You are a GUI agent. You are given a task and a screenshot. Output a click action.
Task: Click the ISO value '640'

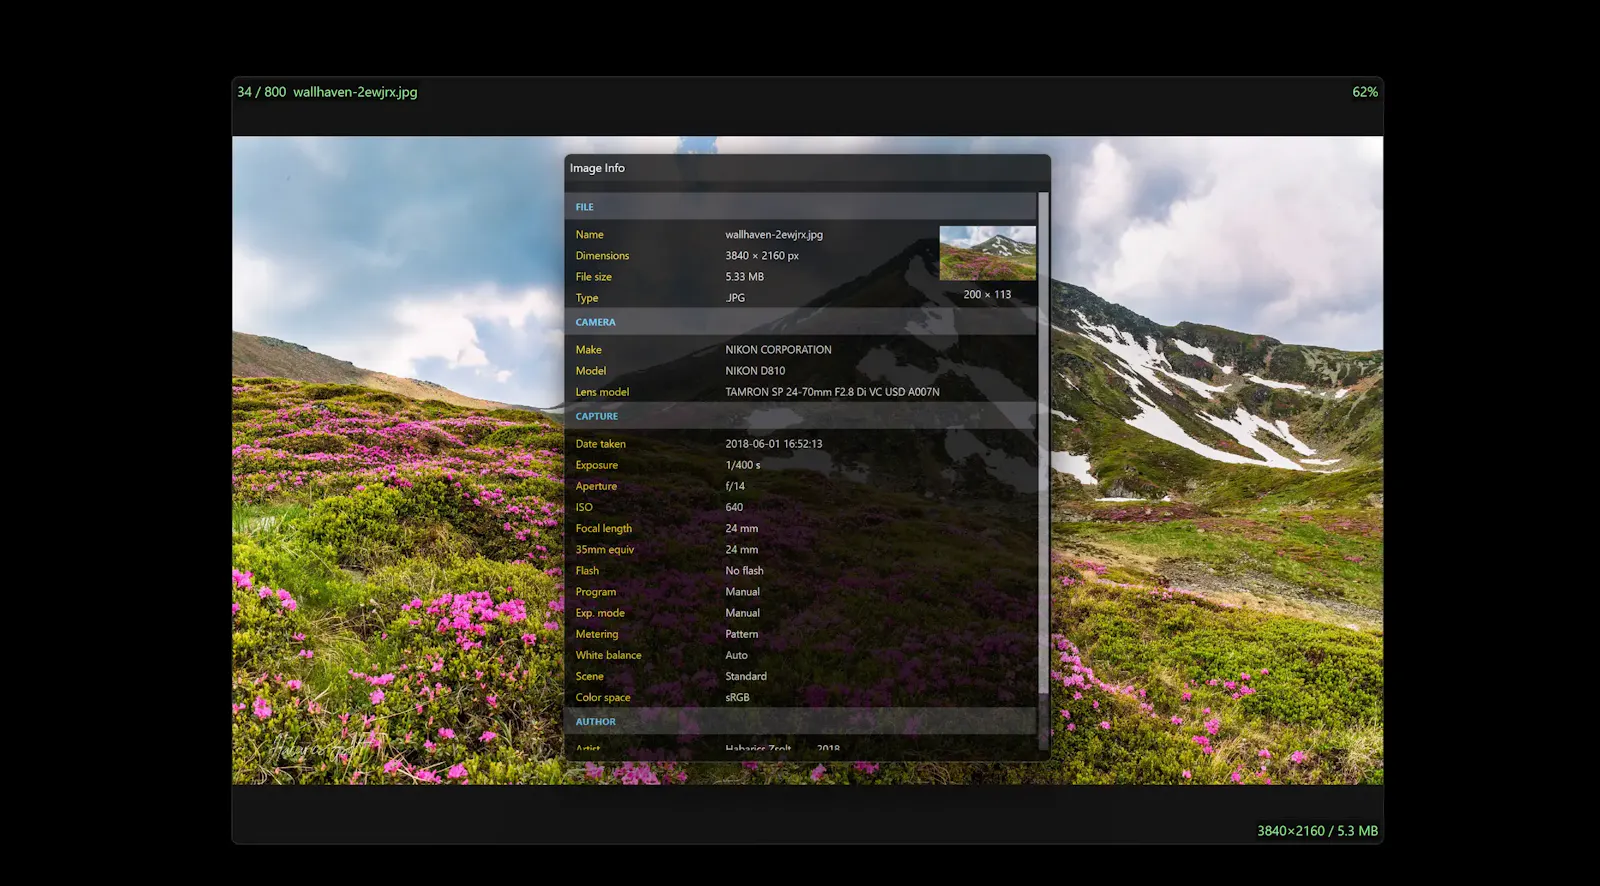[x=734, y=507]
